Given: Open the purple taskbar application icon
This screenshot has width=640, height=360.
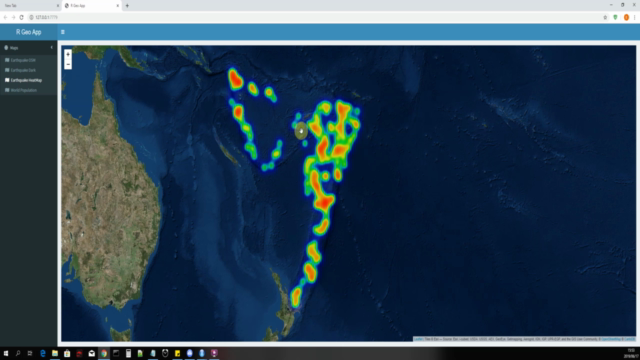Looking at the screenshot, I should pos(214,353).
